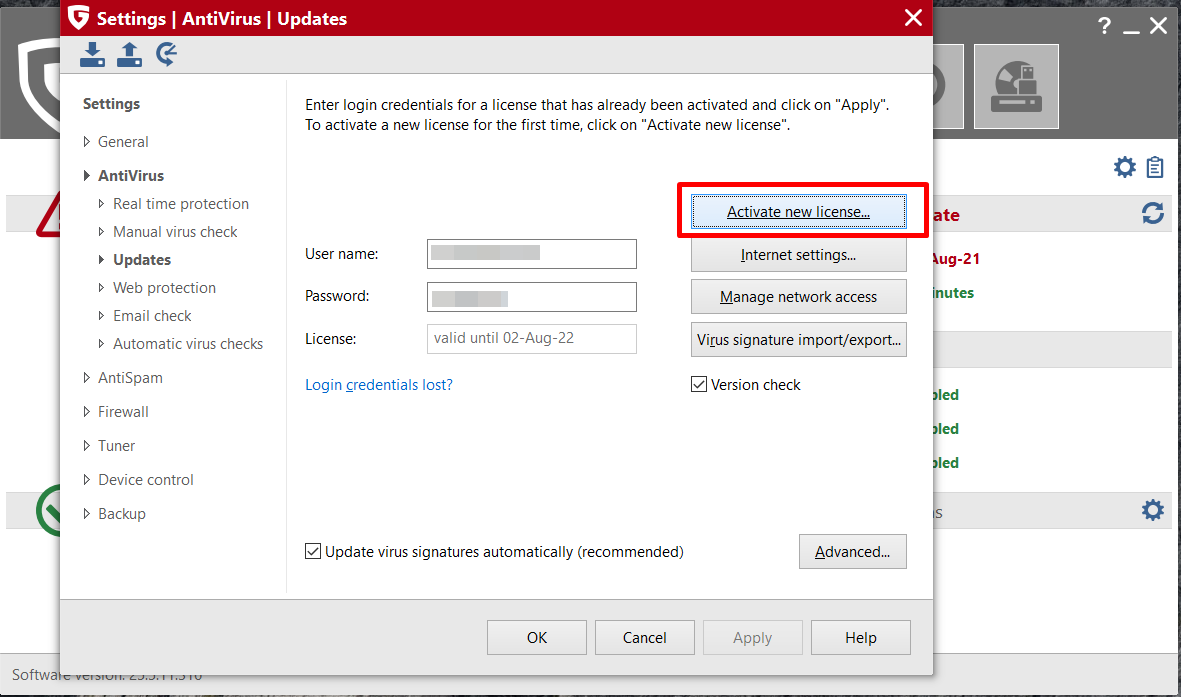Expand the Device control tree arrow
Viewport: 1181px width, 697px height.
coord(87,479)
